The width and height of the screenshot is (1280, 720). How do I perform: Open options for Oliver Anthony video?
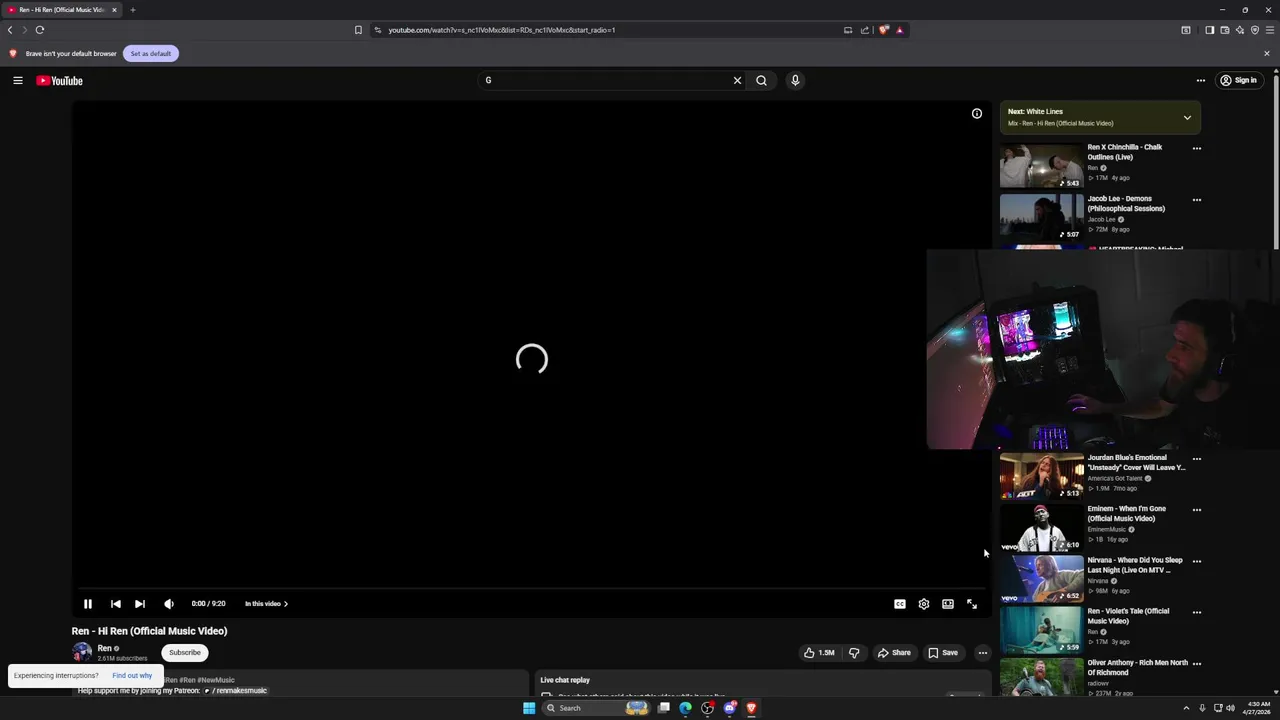tap(1197, 664)
